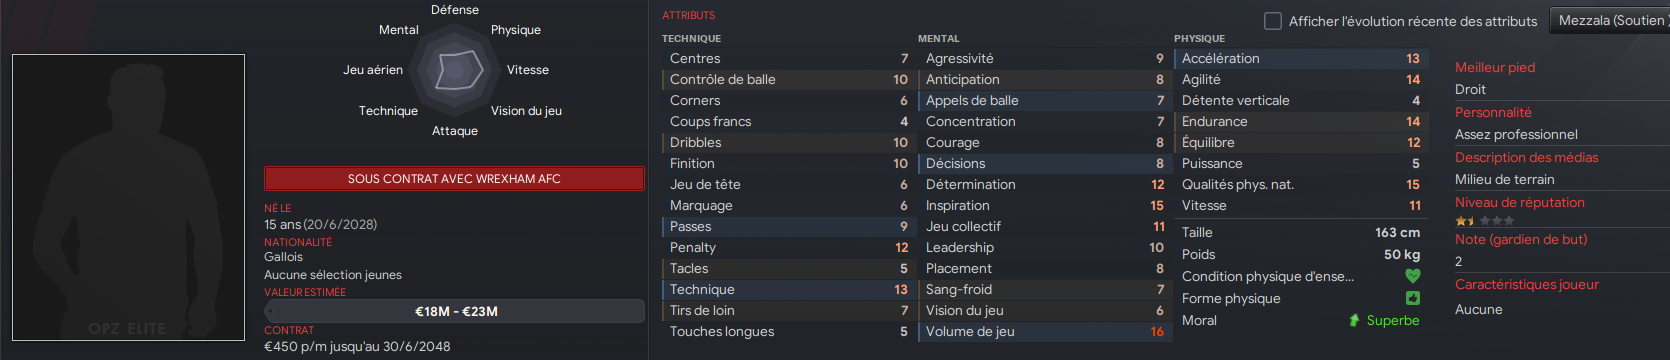Click the Wrexham AFC contract banner

point(454,178)
